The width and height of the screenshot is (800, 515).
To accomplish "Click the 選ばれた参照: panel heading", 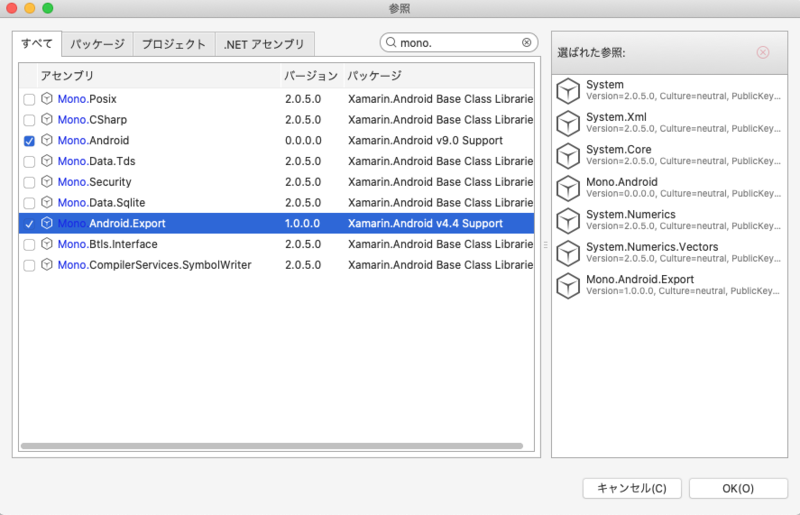I will 591,53.
